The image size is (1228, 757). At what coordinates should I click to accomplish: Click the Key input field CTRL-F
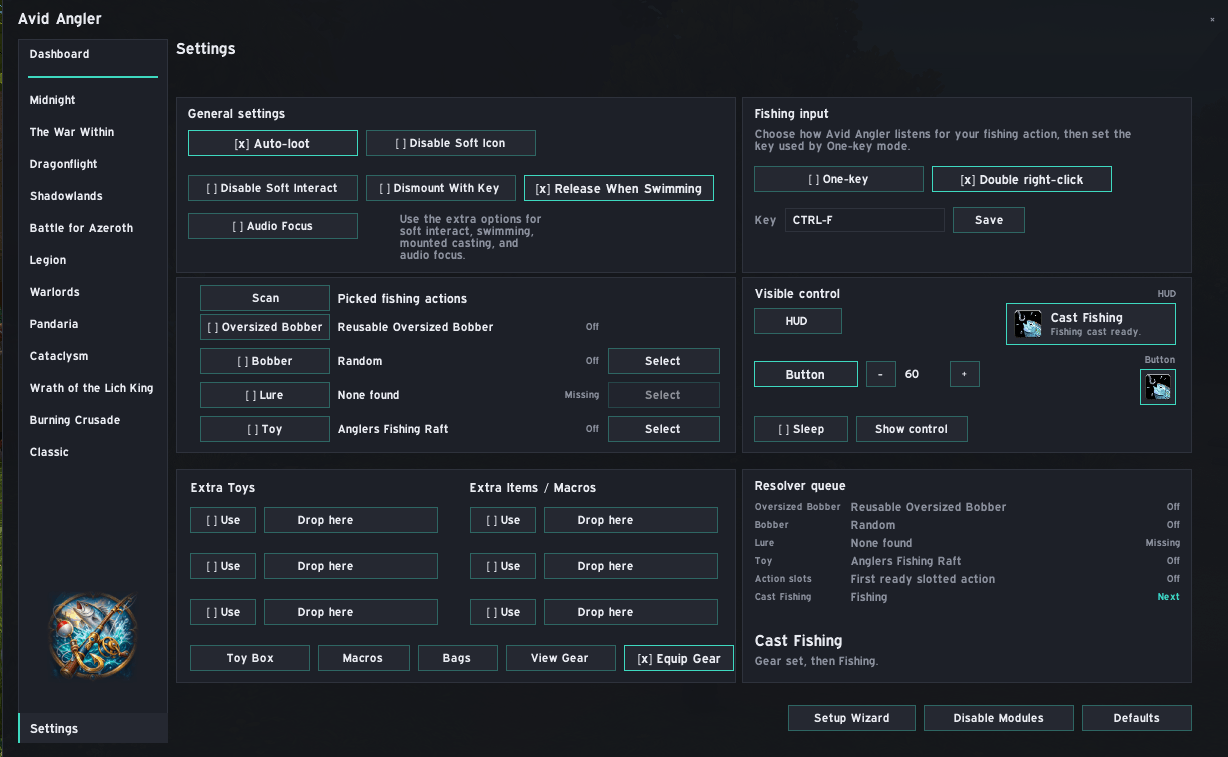point(865,220)
